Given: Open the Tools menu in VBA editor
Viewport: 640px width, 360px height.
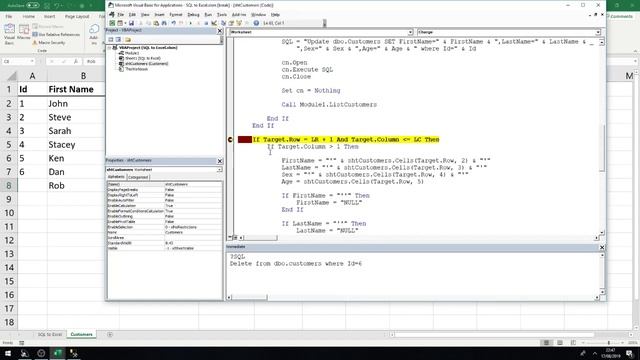Looking at the screenshot, I should [x=222, y=15].
